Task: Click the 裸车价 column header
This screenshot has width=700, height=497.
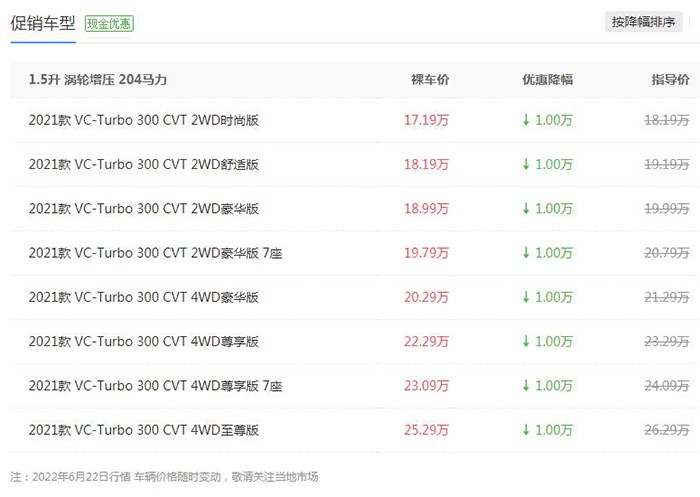Action: (x=430, y=80)
